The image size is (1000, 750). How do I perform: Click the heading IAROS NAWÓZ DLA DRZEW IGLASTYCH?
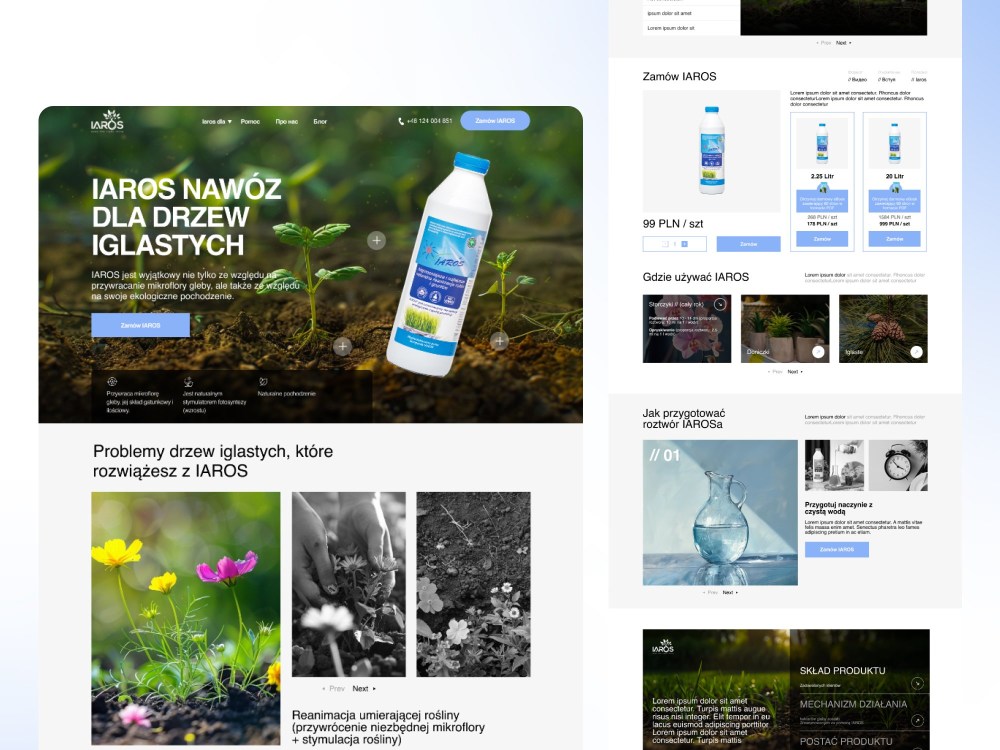(186, 217)
